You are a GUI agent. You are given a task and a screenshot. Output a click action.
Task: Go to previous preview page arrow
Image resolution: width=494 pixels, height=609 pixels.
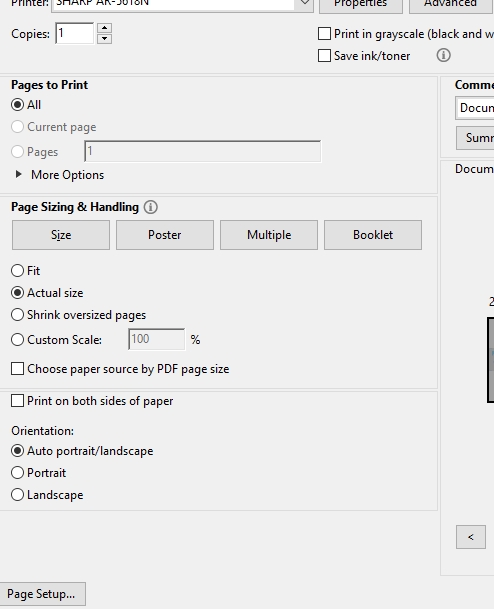pos(471,537)
